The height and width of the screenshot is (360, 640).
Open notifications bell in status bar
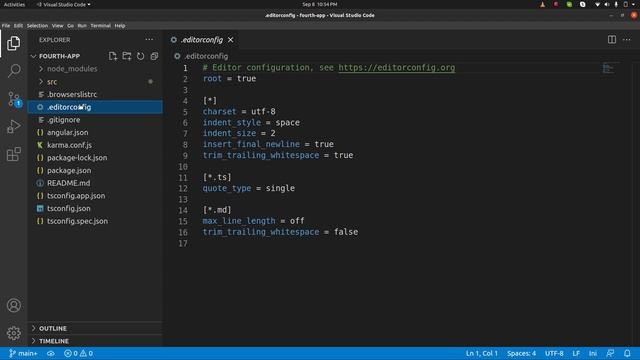click(x=627, y=353)
